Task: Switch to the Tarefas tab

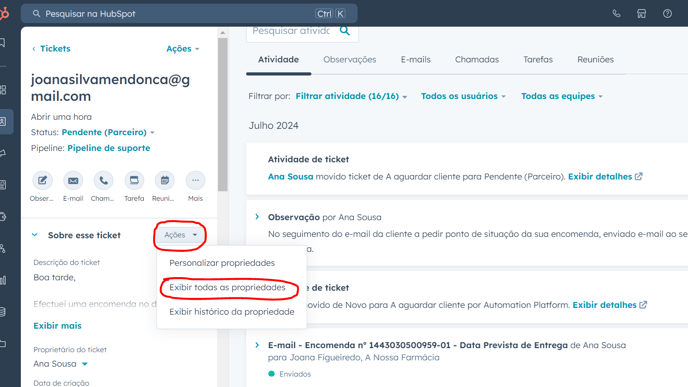Action: (538, 60)
